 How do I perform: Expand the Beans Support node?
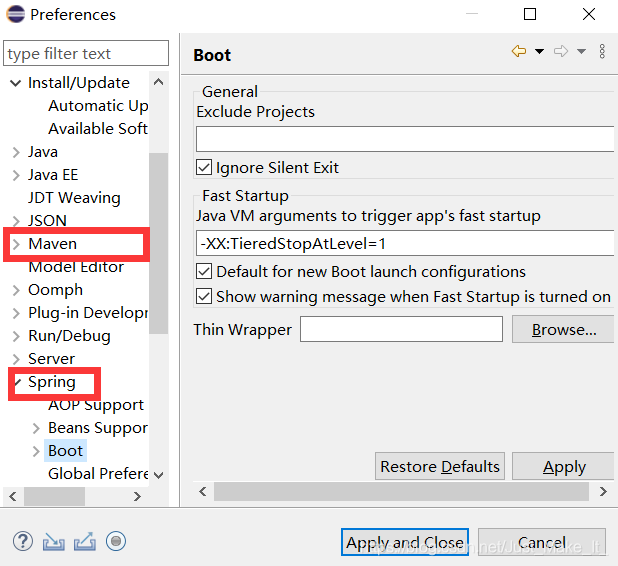[36, 428]
